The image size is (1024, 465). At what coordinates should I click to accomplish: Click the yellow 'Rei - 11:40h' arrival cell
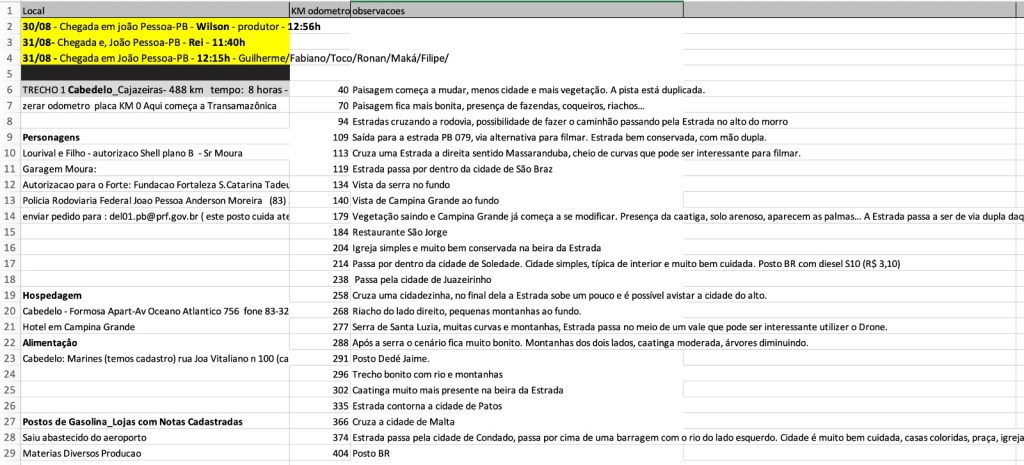150,42
